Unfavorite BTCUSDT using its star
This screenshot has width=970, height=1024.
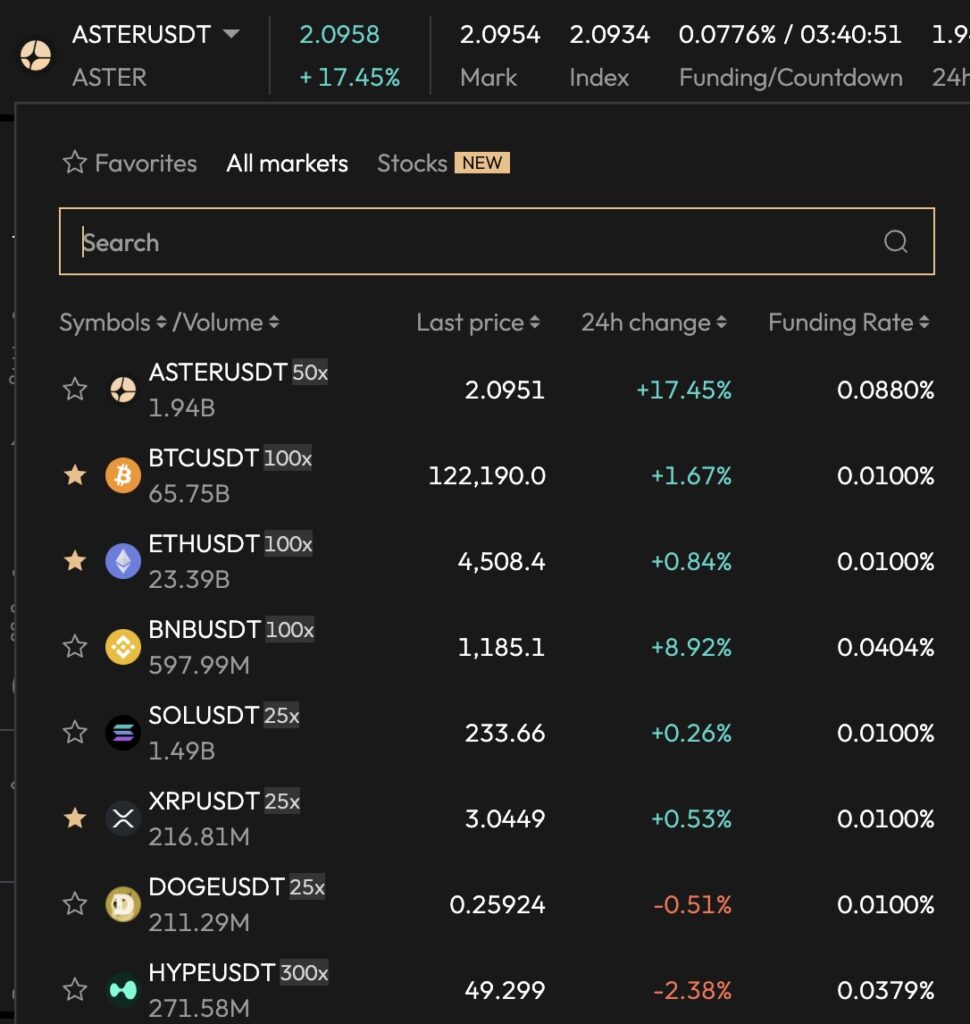click(75, 476)
